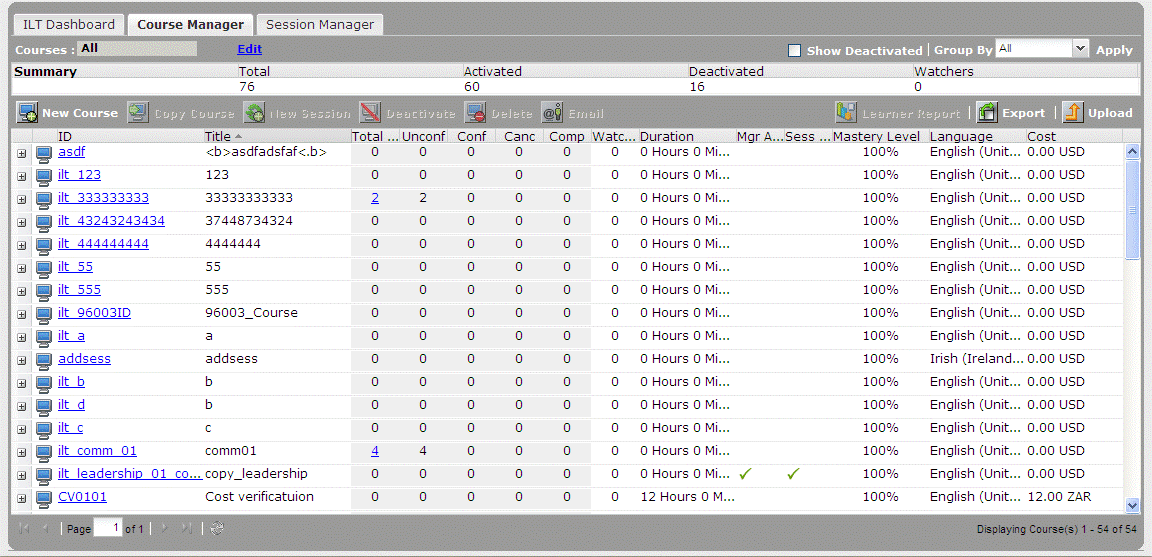
Task: Expand the ilt_a course row
Action: pos(21,337)
